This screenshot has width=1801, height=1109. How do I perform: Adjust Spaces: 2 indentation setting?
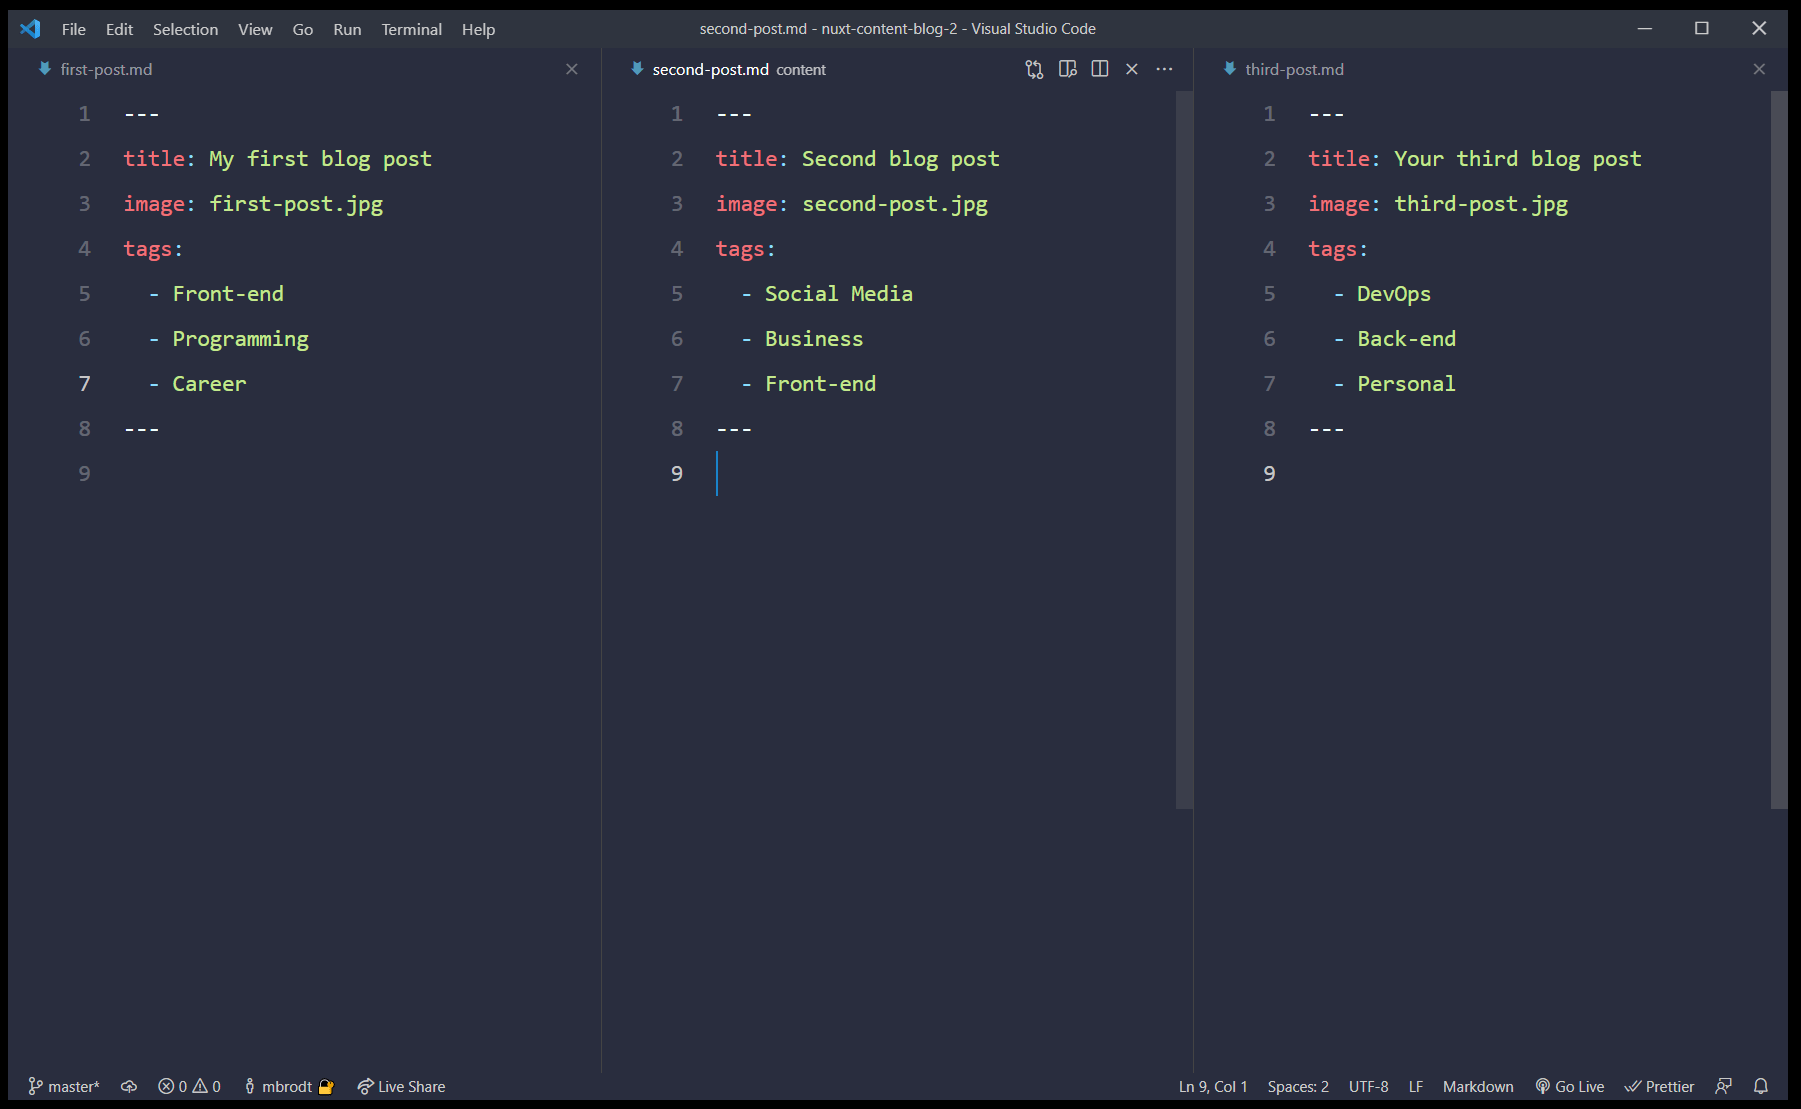point(1297,1086)
